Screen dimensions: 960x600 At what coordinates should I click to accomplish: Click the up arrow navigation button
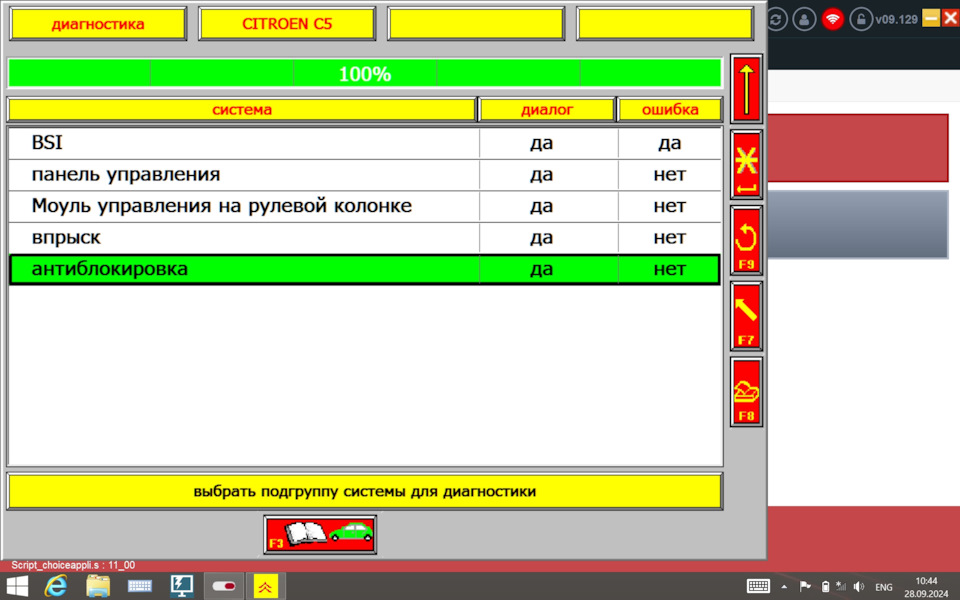[746, 89]
